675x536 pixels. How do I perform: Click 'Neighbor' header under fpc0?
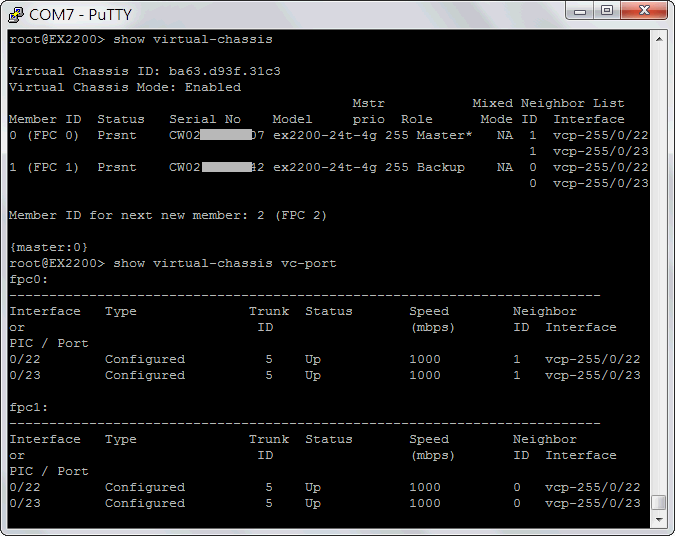(545, 311)
